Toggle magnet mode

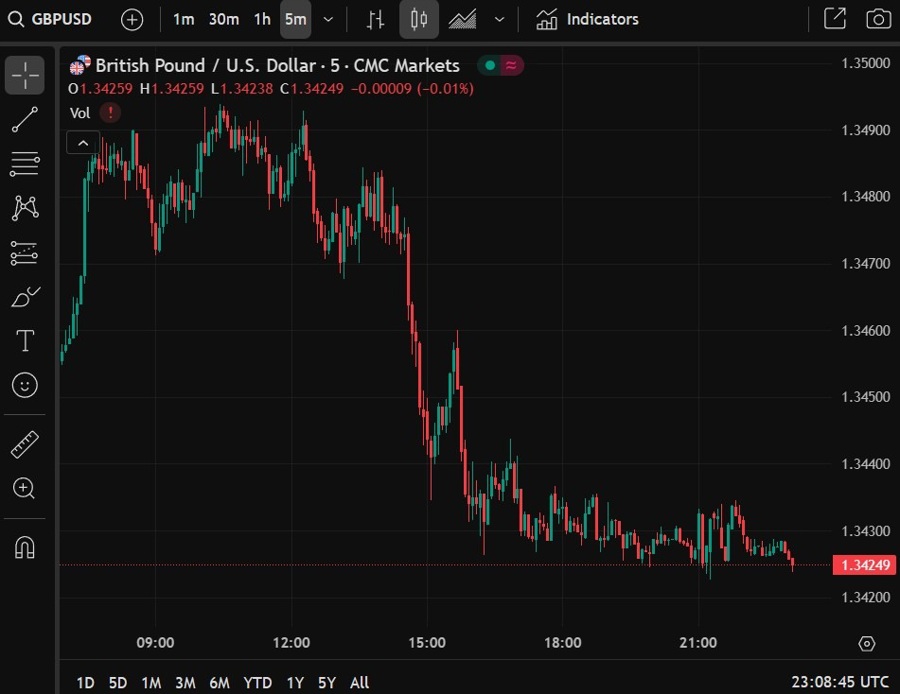25,547
